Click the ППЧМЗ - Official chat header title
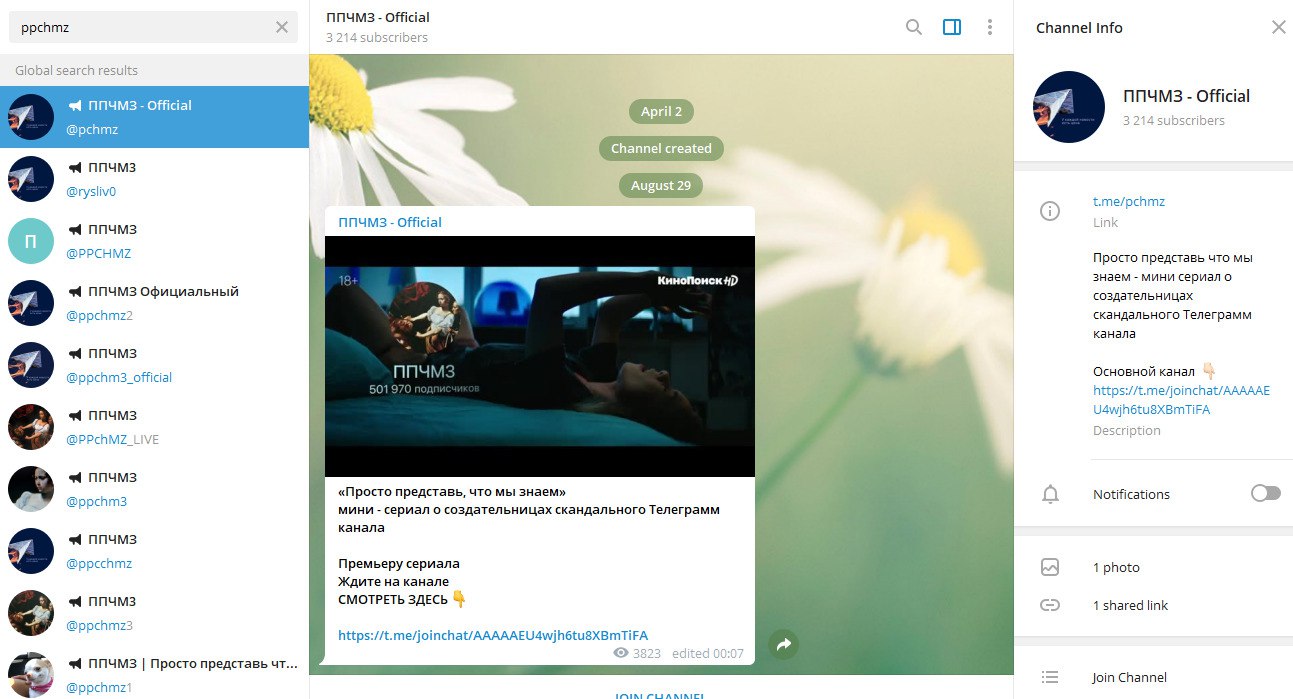The width and height of the screenshot is (1293, 699). 378,17
